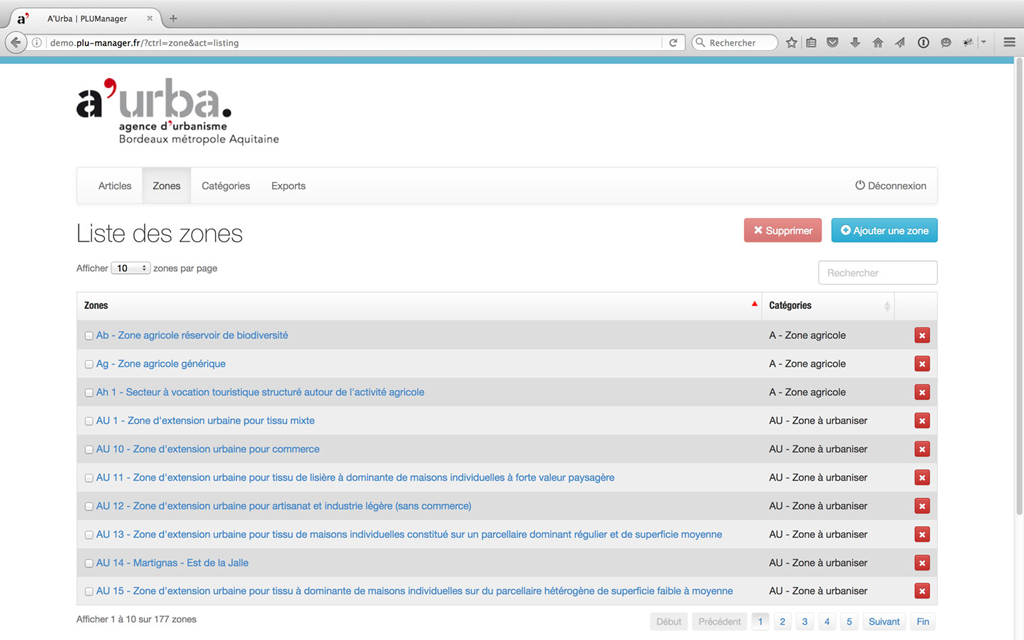Click the Pocket icon in browser toolbar
Image resolution: width=1024 pixels, height=640 pixels.
833,42
